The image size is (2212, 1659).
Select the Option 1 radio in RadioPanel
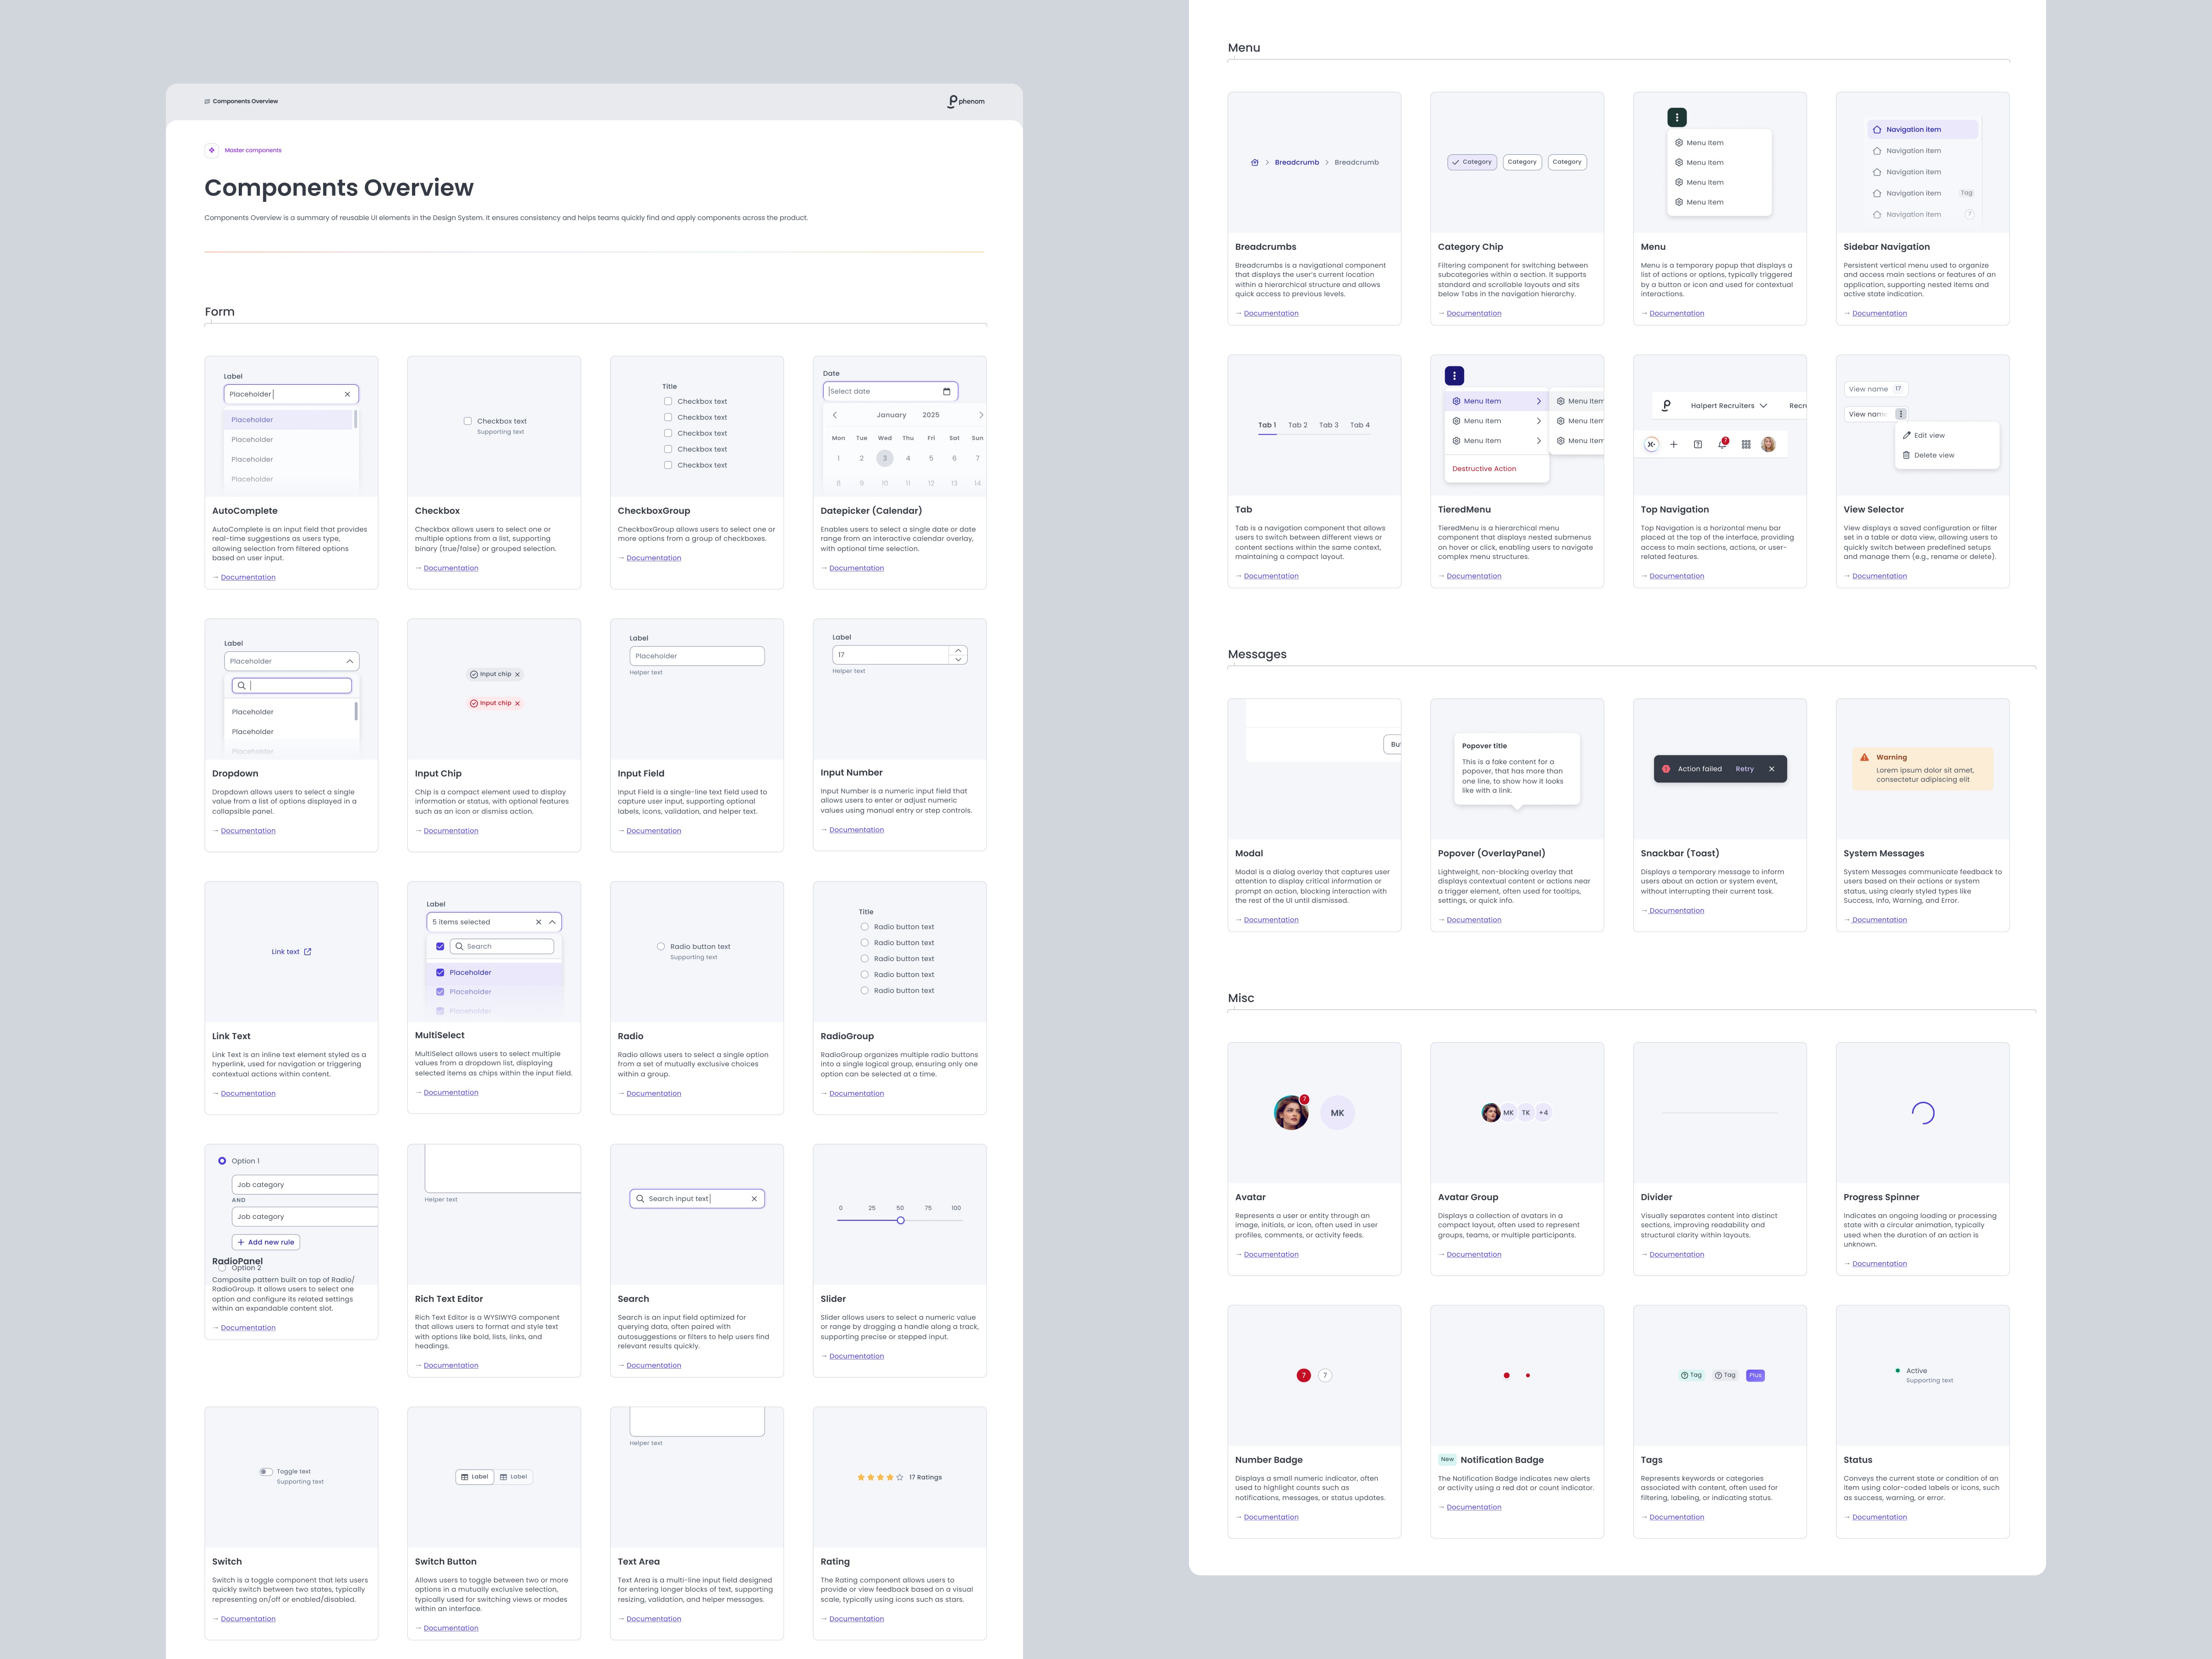point(222,1161)
